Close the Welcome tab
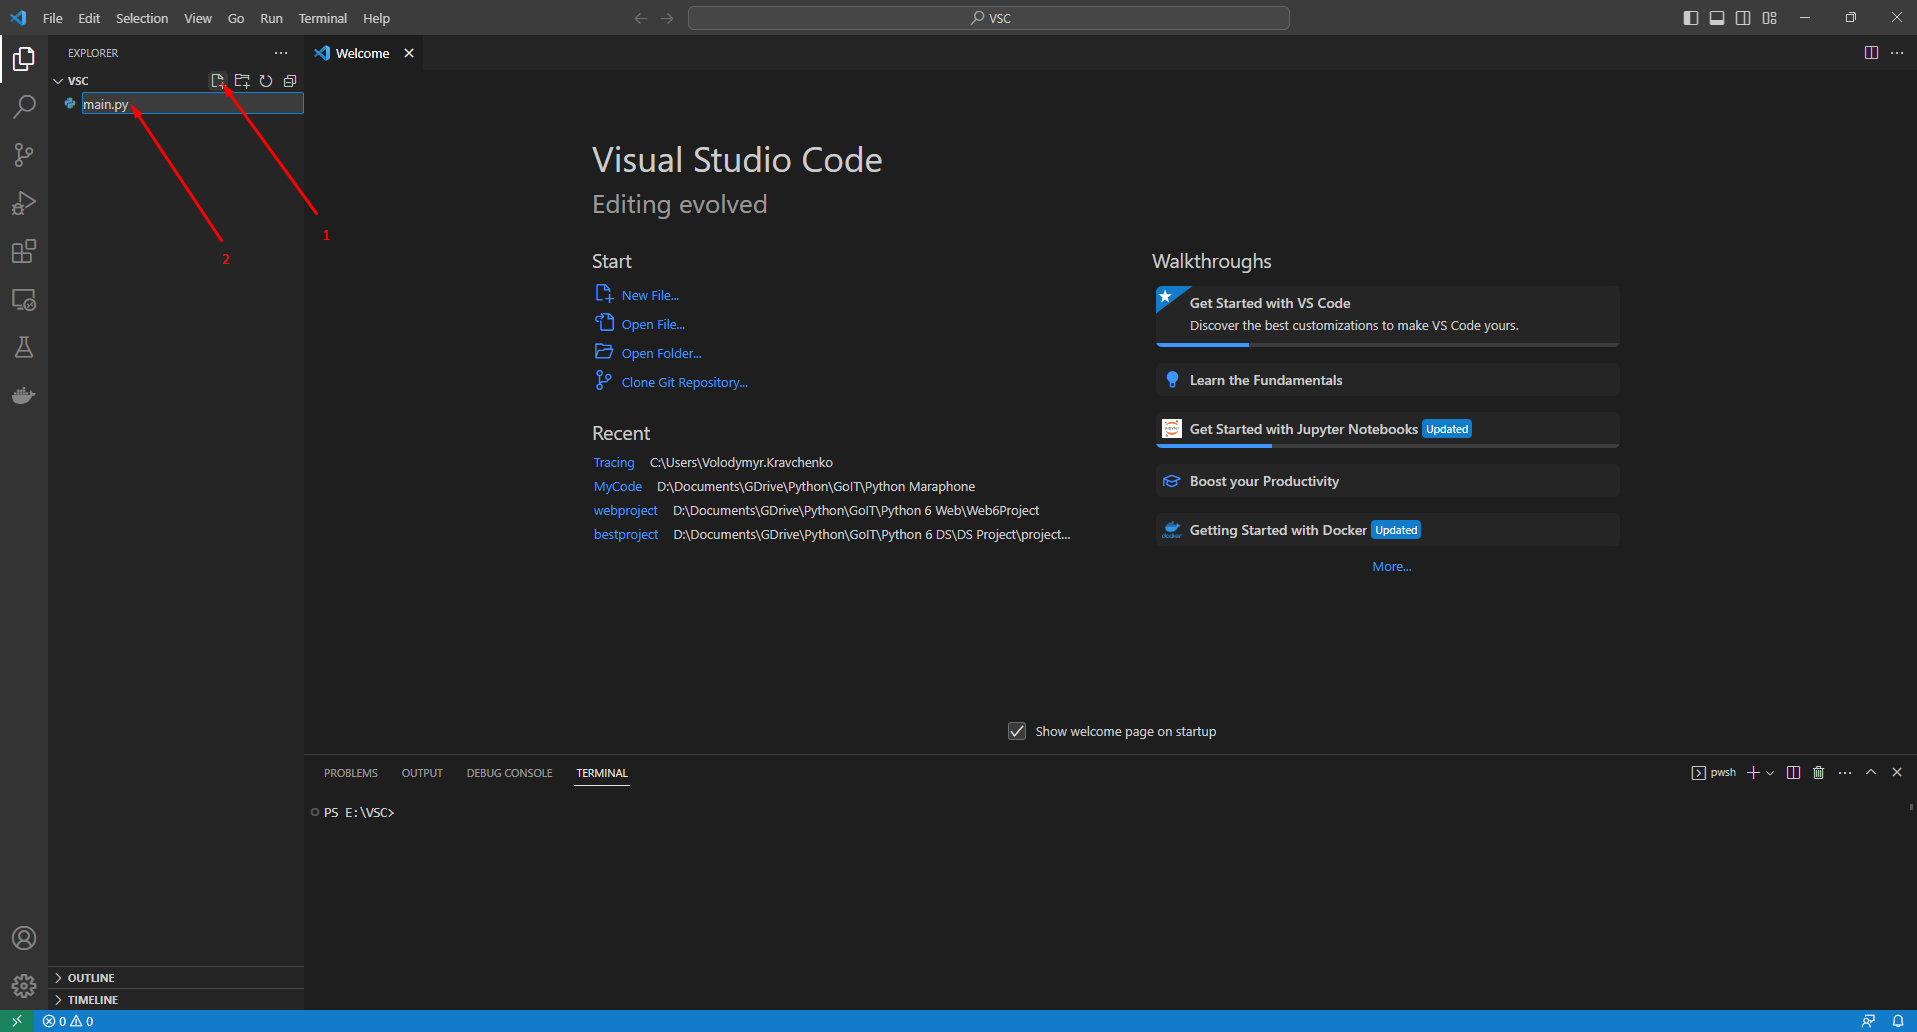 (x=409, y=53)
